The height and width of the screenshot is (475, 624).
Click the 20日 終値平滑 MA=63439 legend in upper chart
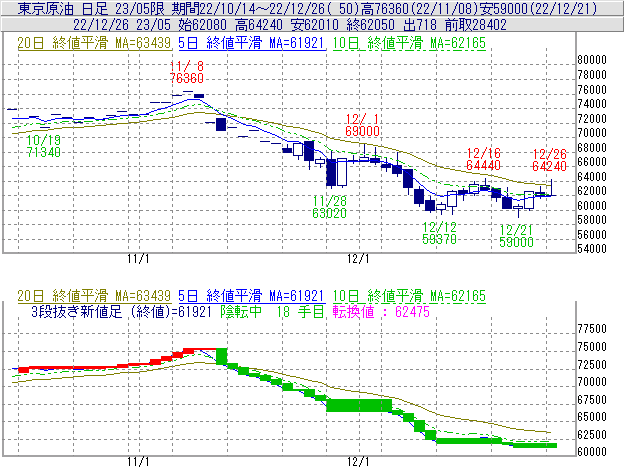pyautogui.click(x=94, y=43)
